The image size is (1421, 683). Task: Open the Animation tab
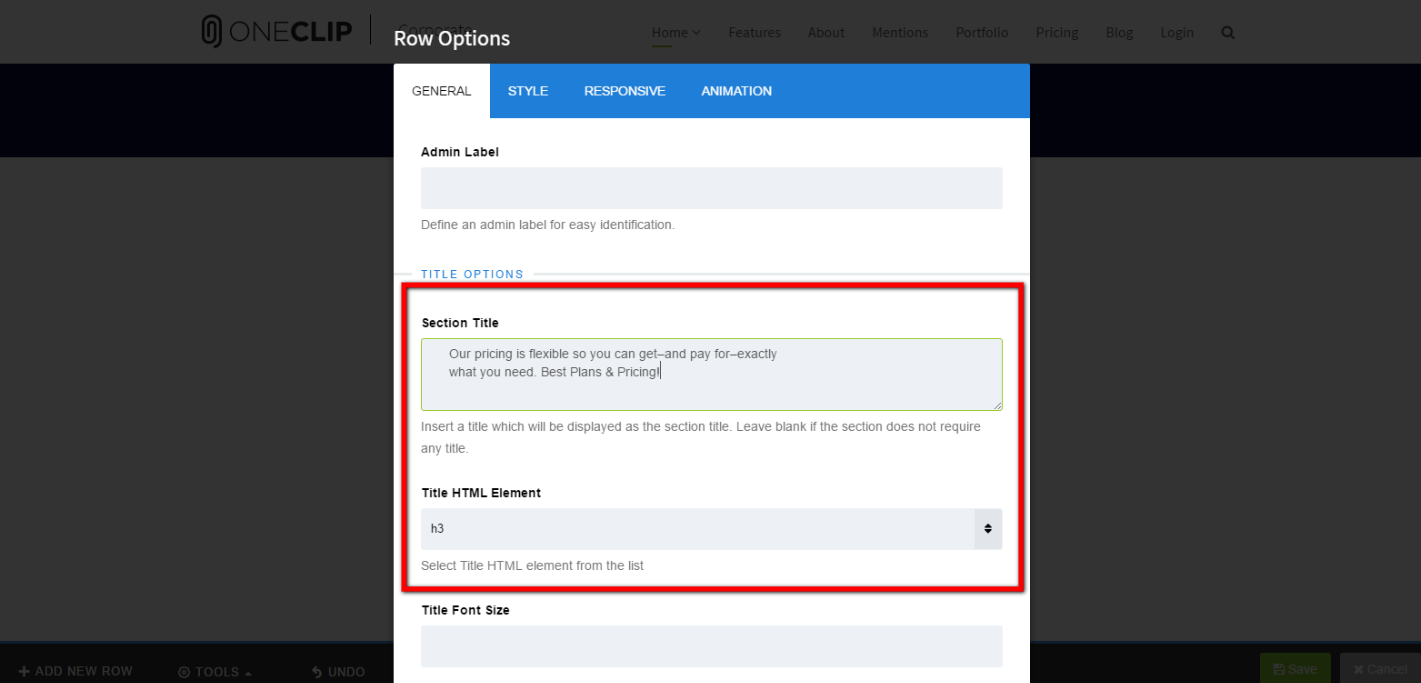click(736, 91)
